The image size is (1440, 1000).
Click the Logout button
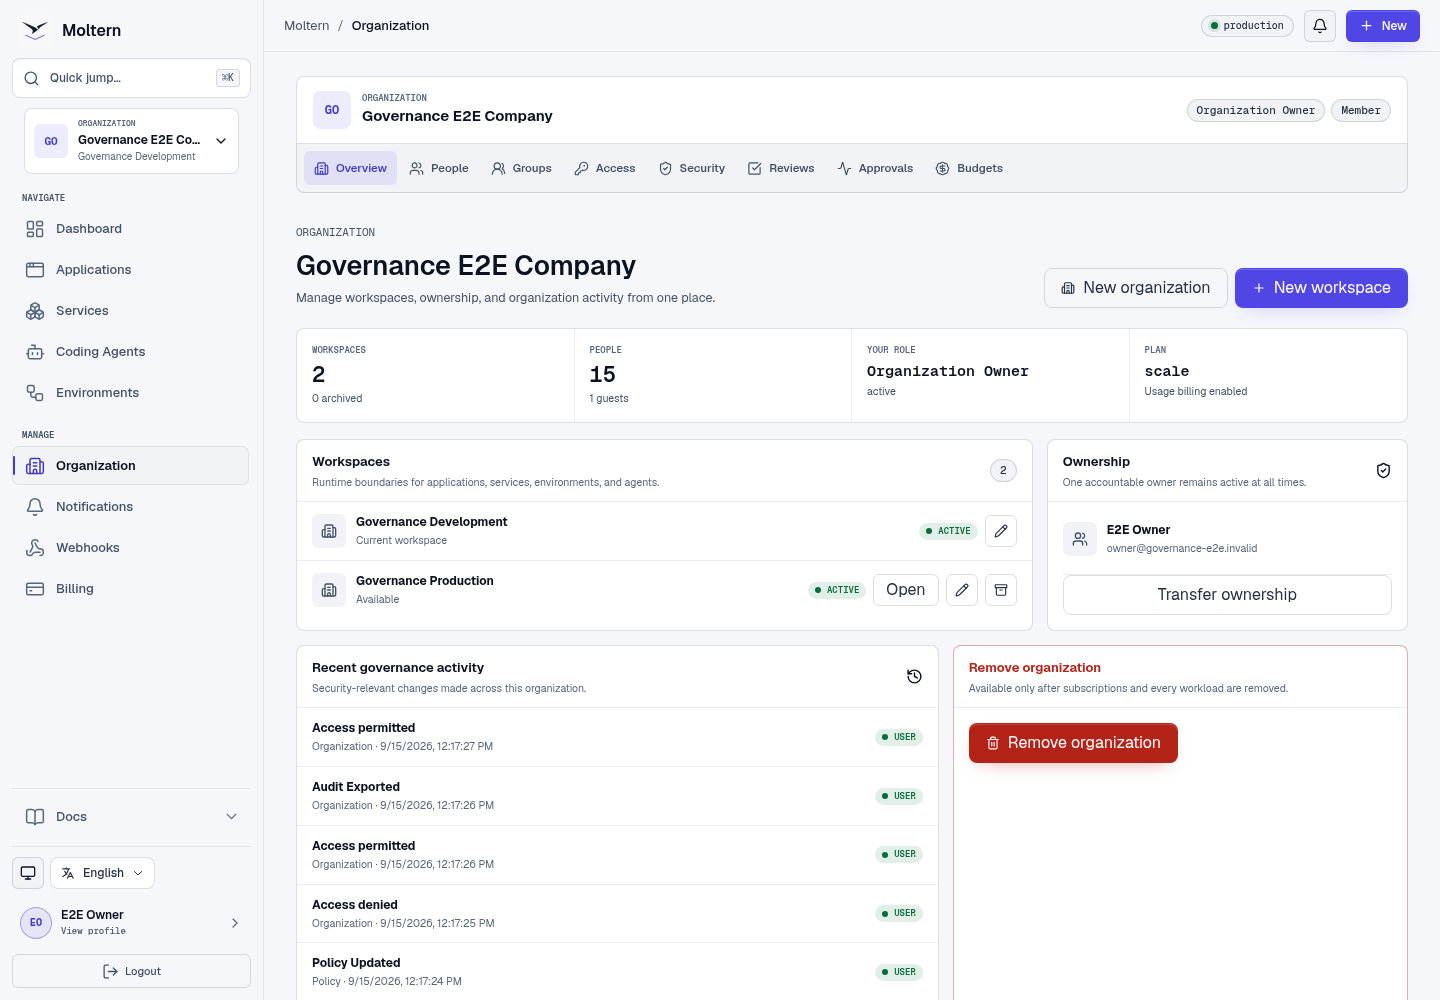[131, 971]
